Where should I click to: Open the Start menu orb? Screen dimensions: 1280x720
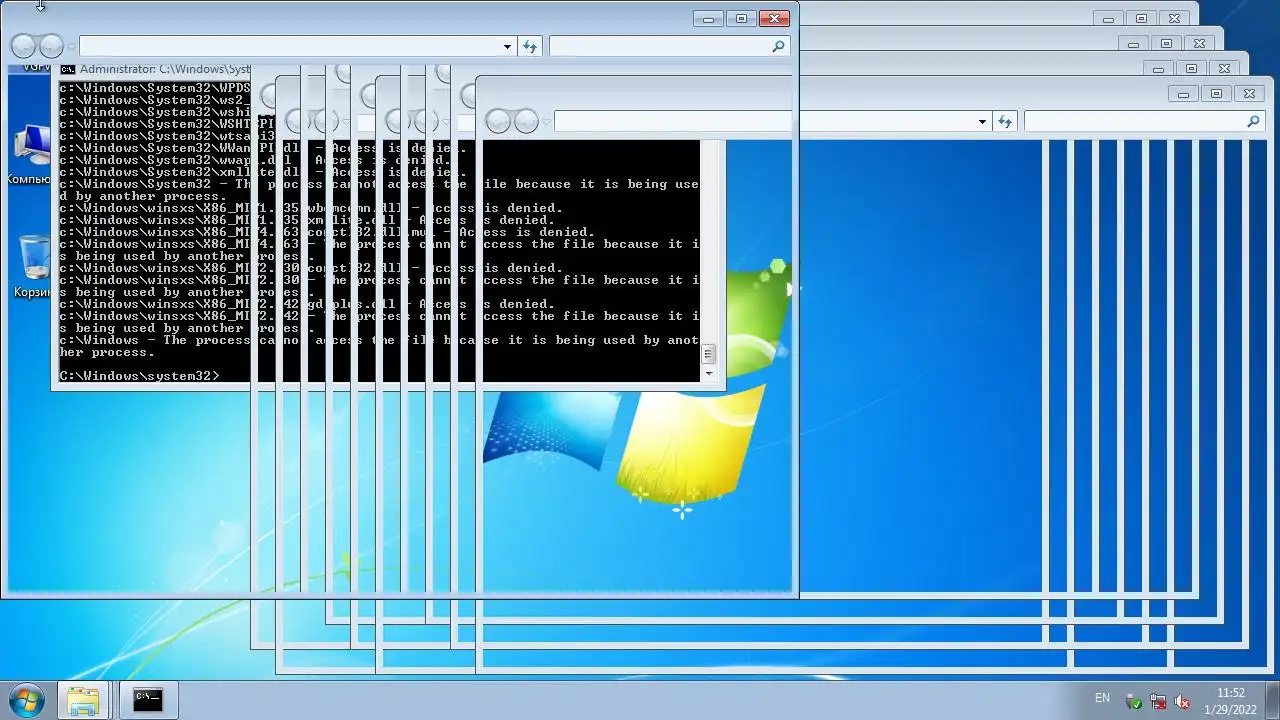point(27,699)
